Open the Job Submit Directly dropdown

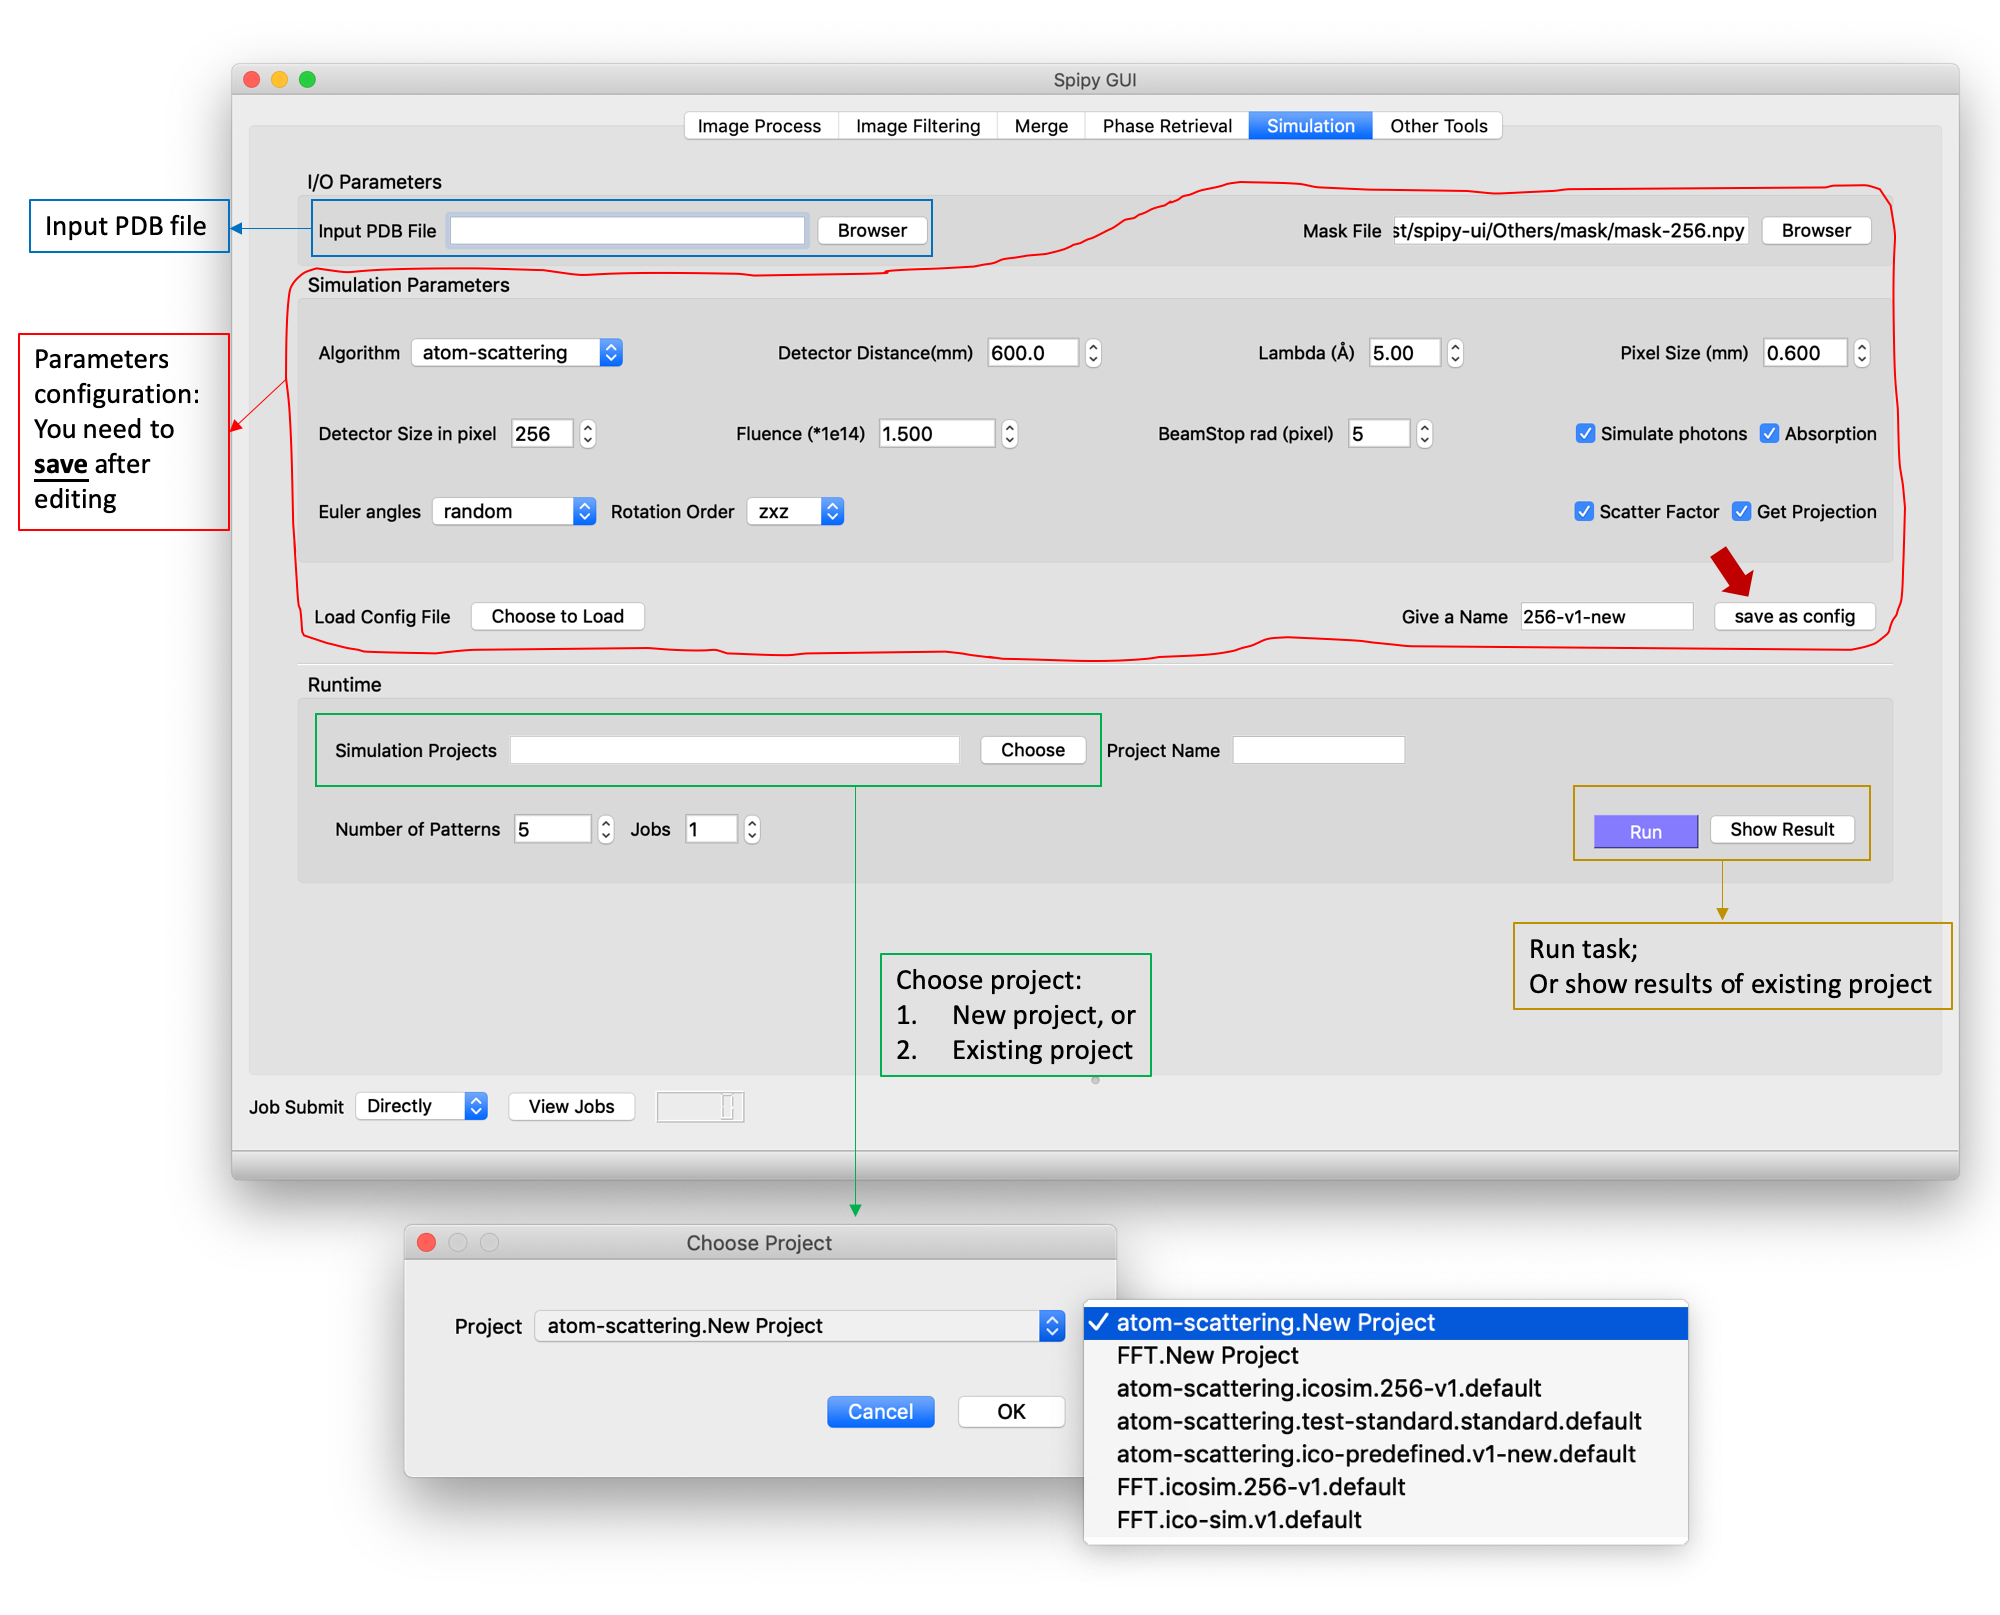coord(422,1106)
